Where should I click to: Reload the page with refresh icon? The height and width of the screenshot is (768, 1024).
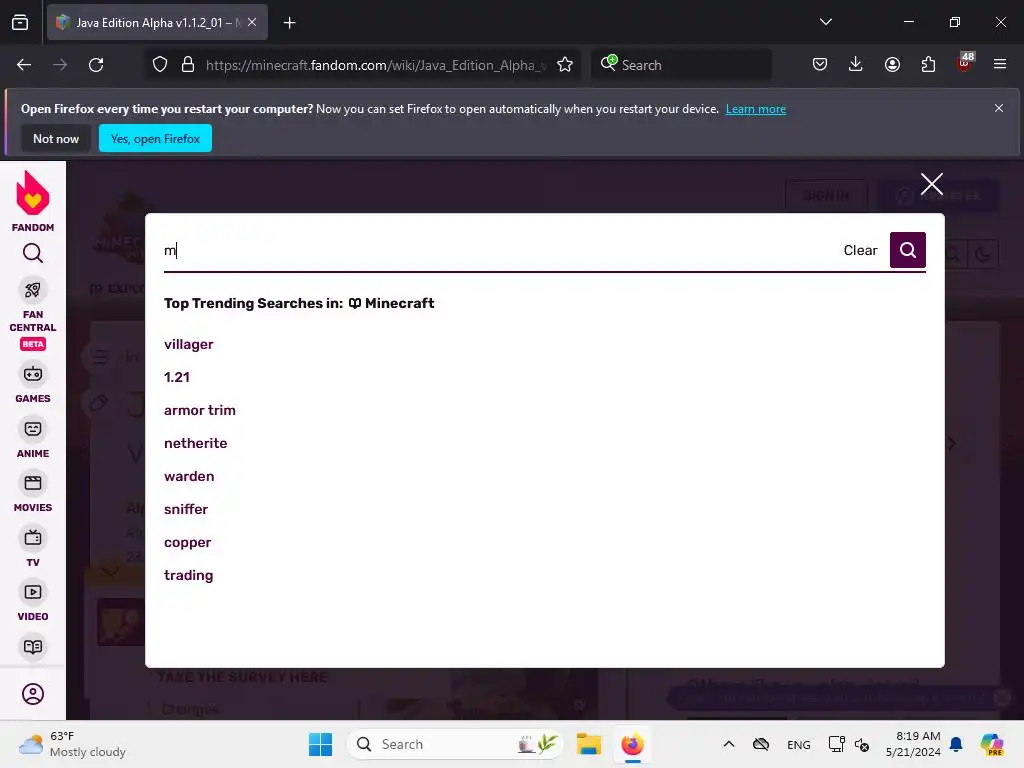click(96, 65)
